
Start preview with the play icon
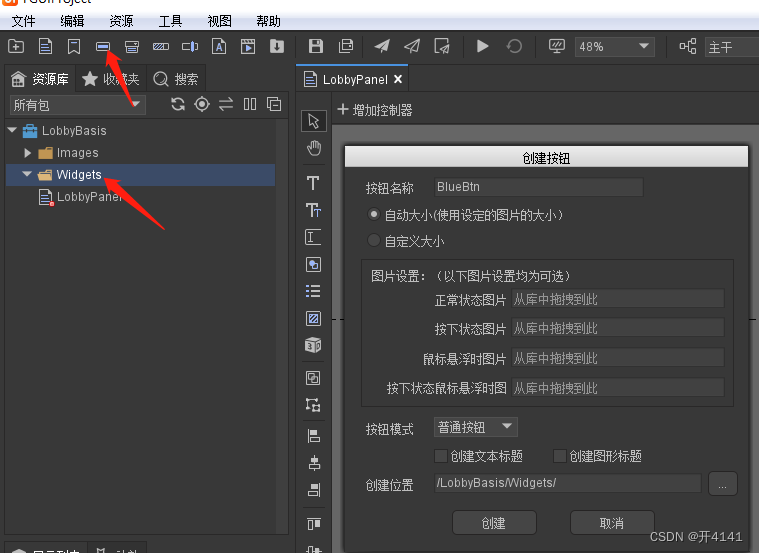pyautogui.click(x=482, y=46)
